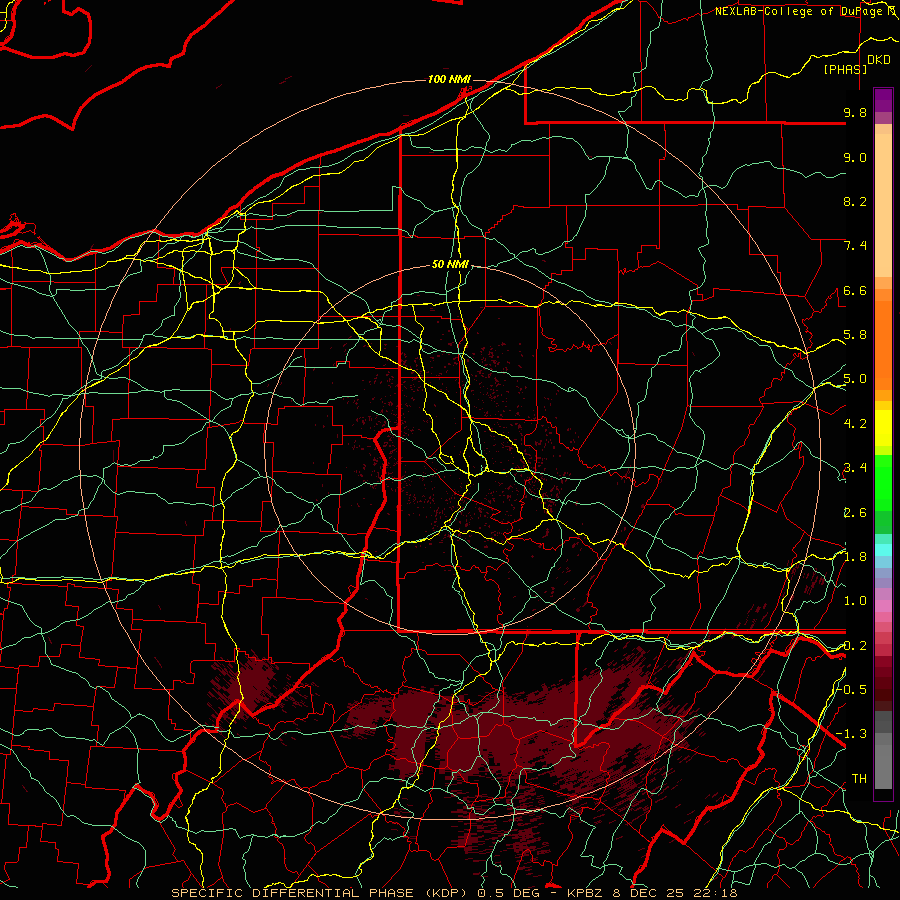Click the 9.0 scale value
This screenshot has height=900, width=900.
point(855,158)
